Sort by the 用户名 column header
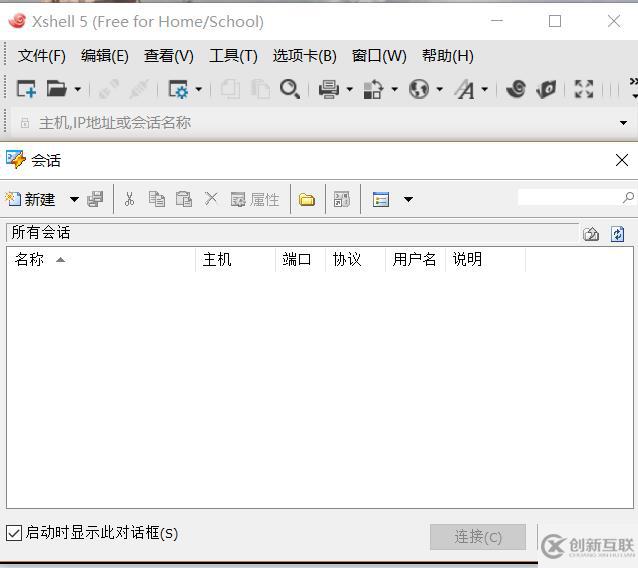Image resolution: width=638 pixels, height=568 pixels. point(415,259)
